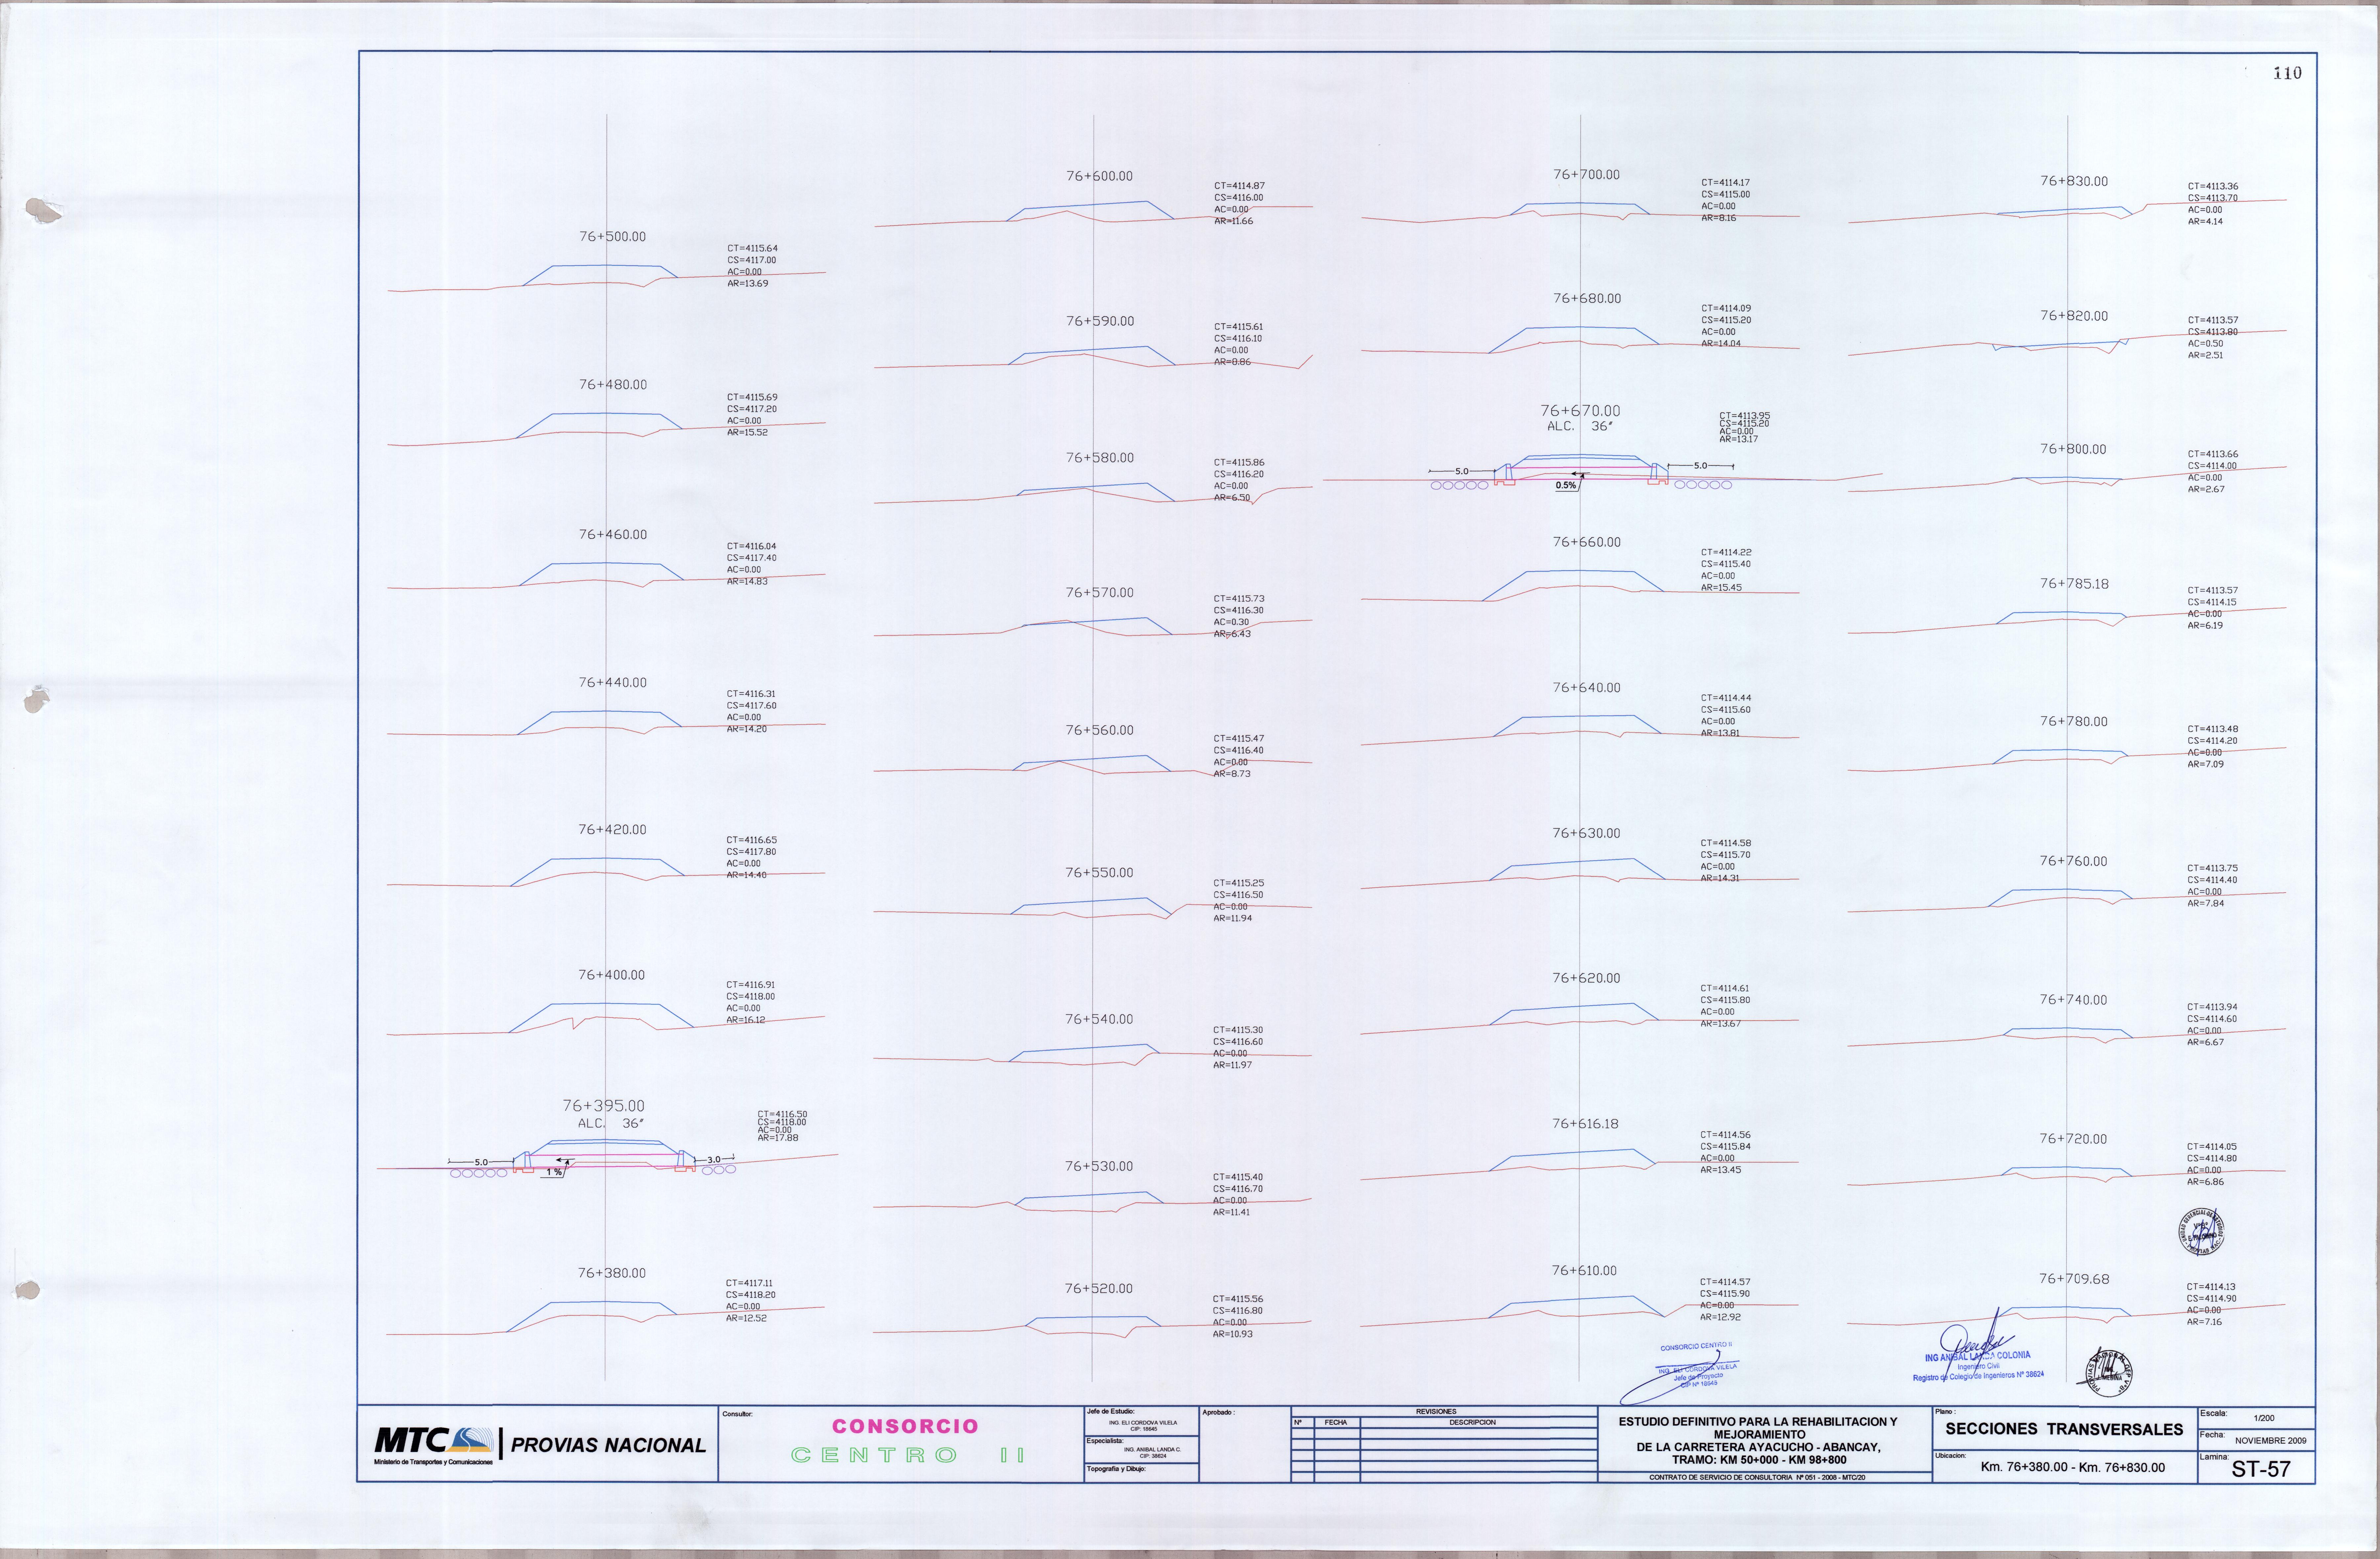The height and width of the screenshot is (1559, 2380).
Task: Click the 'CONTRATO DE SERVICIO DE CONSULTORIA' line
Action: click(x=1757, y=1477)
